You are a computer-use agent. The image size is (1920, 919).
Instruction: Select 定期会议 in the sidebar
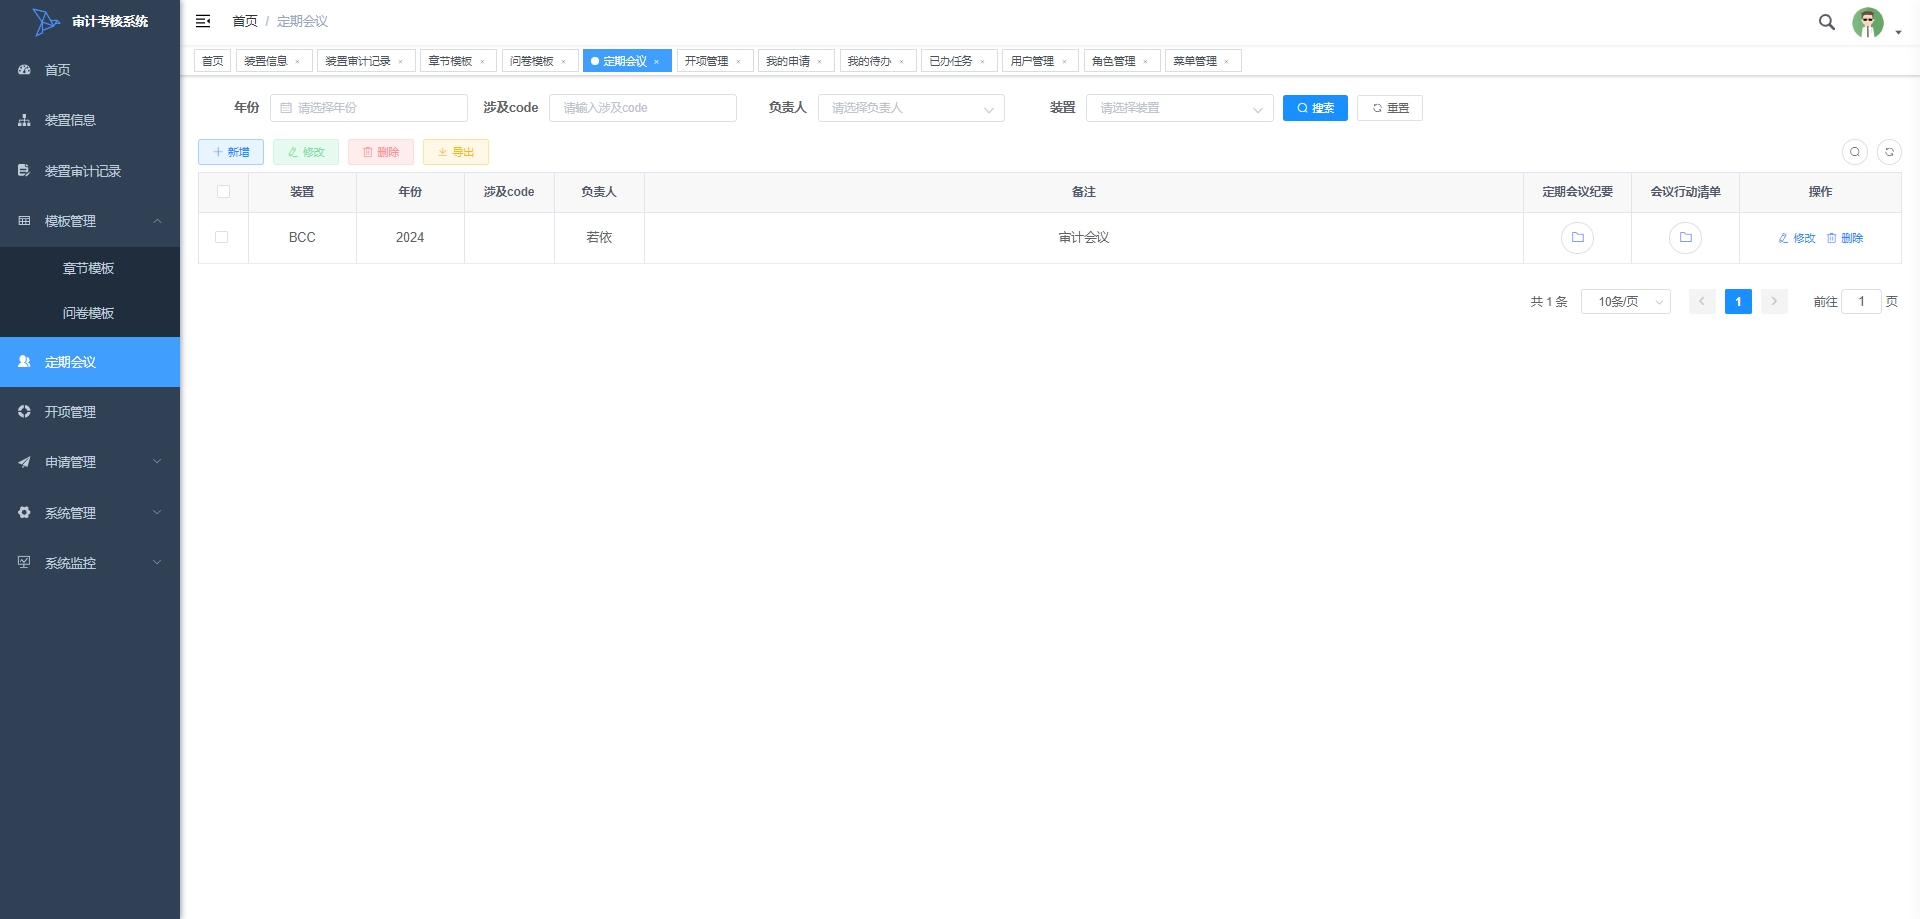[x=90, y=362]
